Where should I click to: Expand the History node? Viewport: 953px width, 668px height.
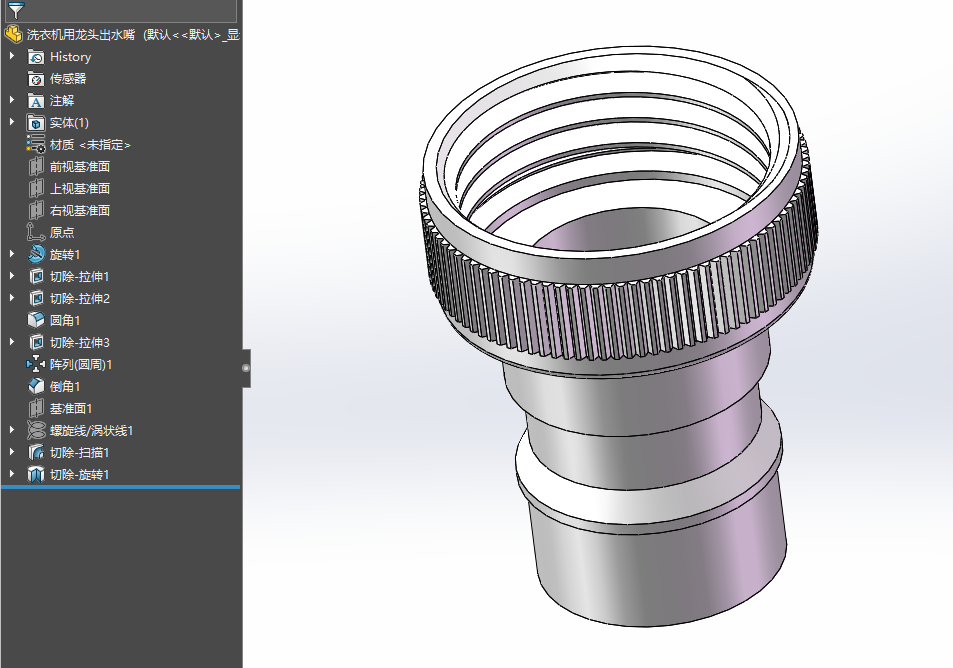(x=12, y=56)
